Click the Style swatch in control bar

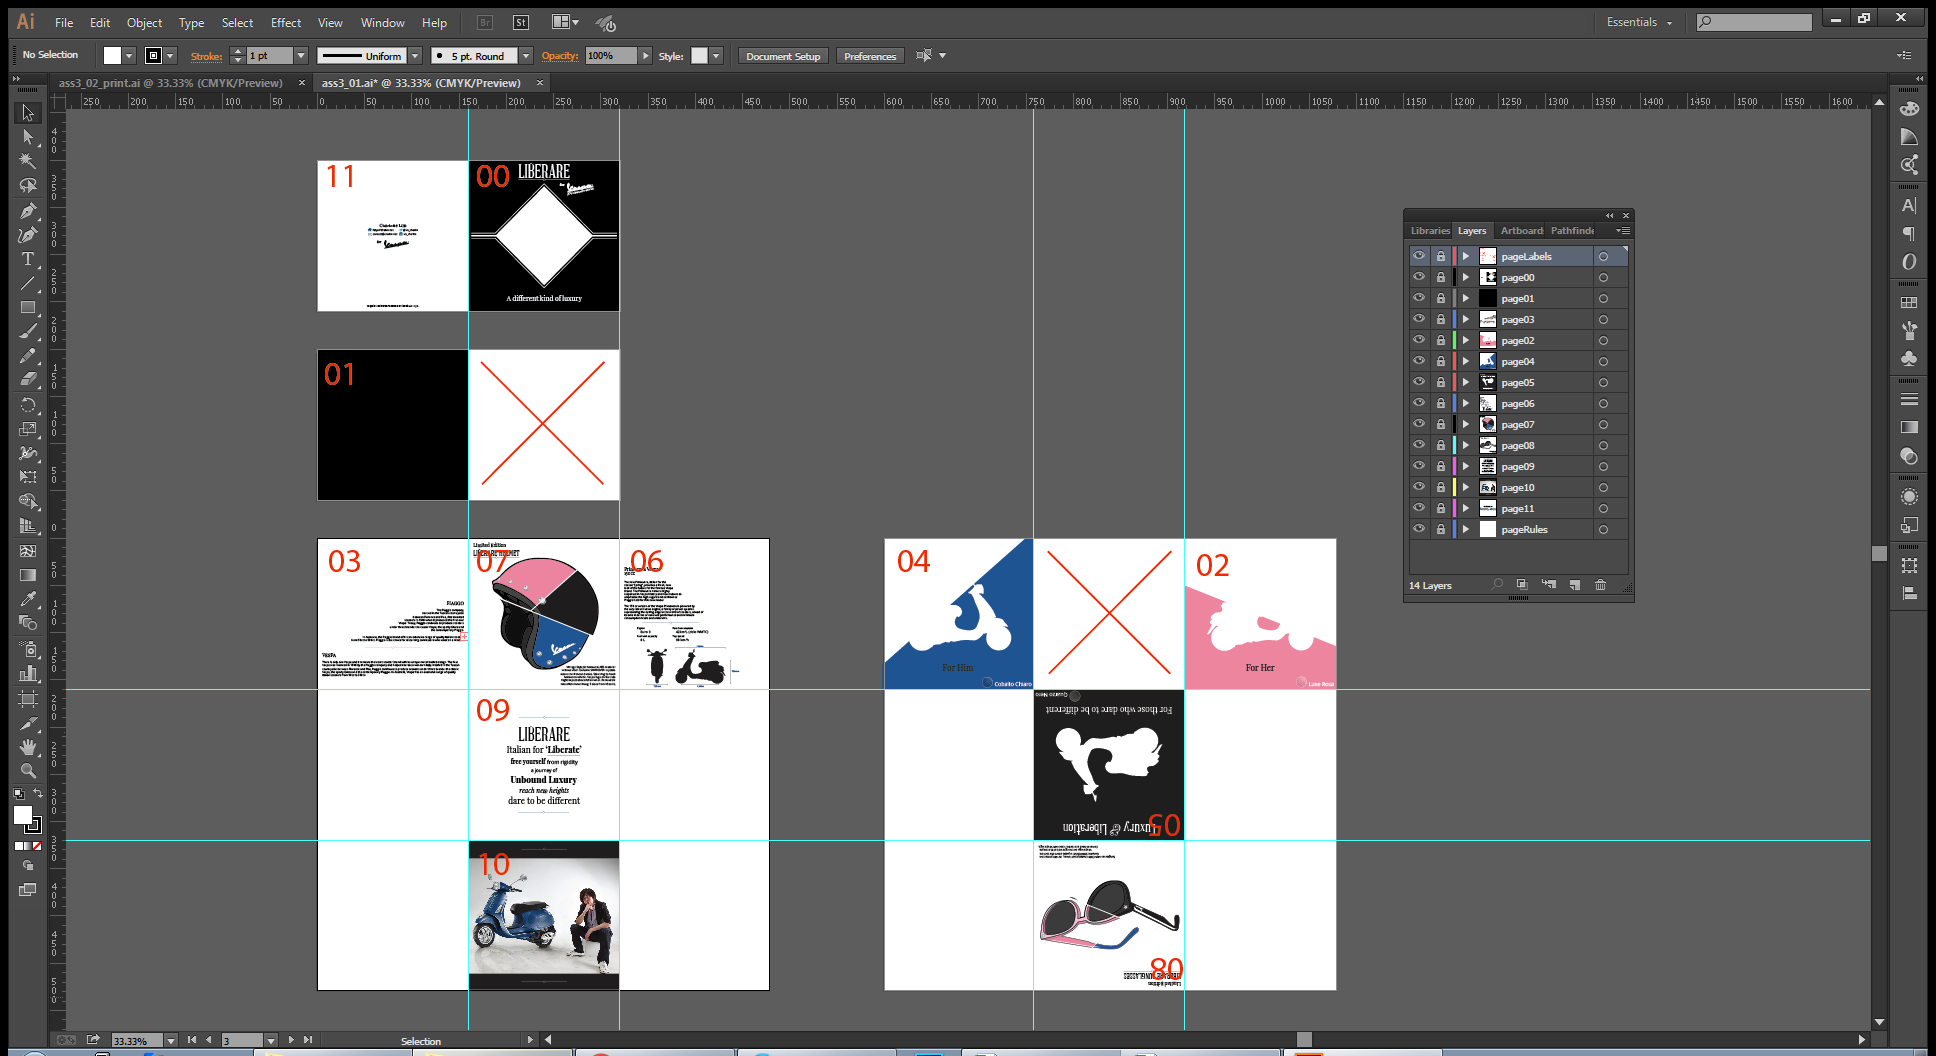pyautogui.click(x=699, y=56)
